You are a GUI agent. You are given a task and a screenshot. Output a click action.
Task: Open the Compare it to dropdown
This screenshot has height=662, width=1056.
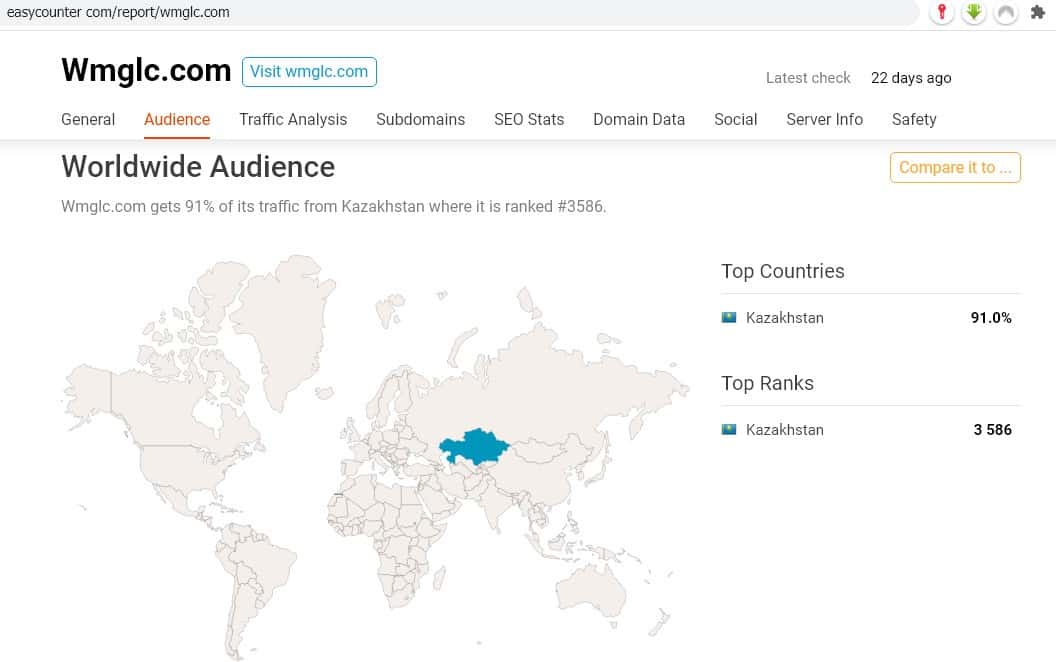click(955, 167)
